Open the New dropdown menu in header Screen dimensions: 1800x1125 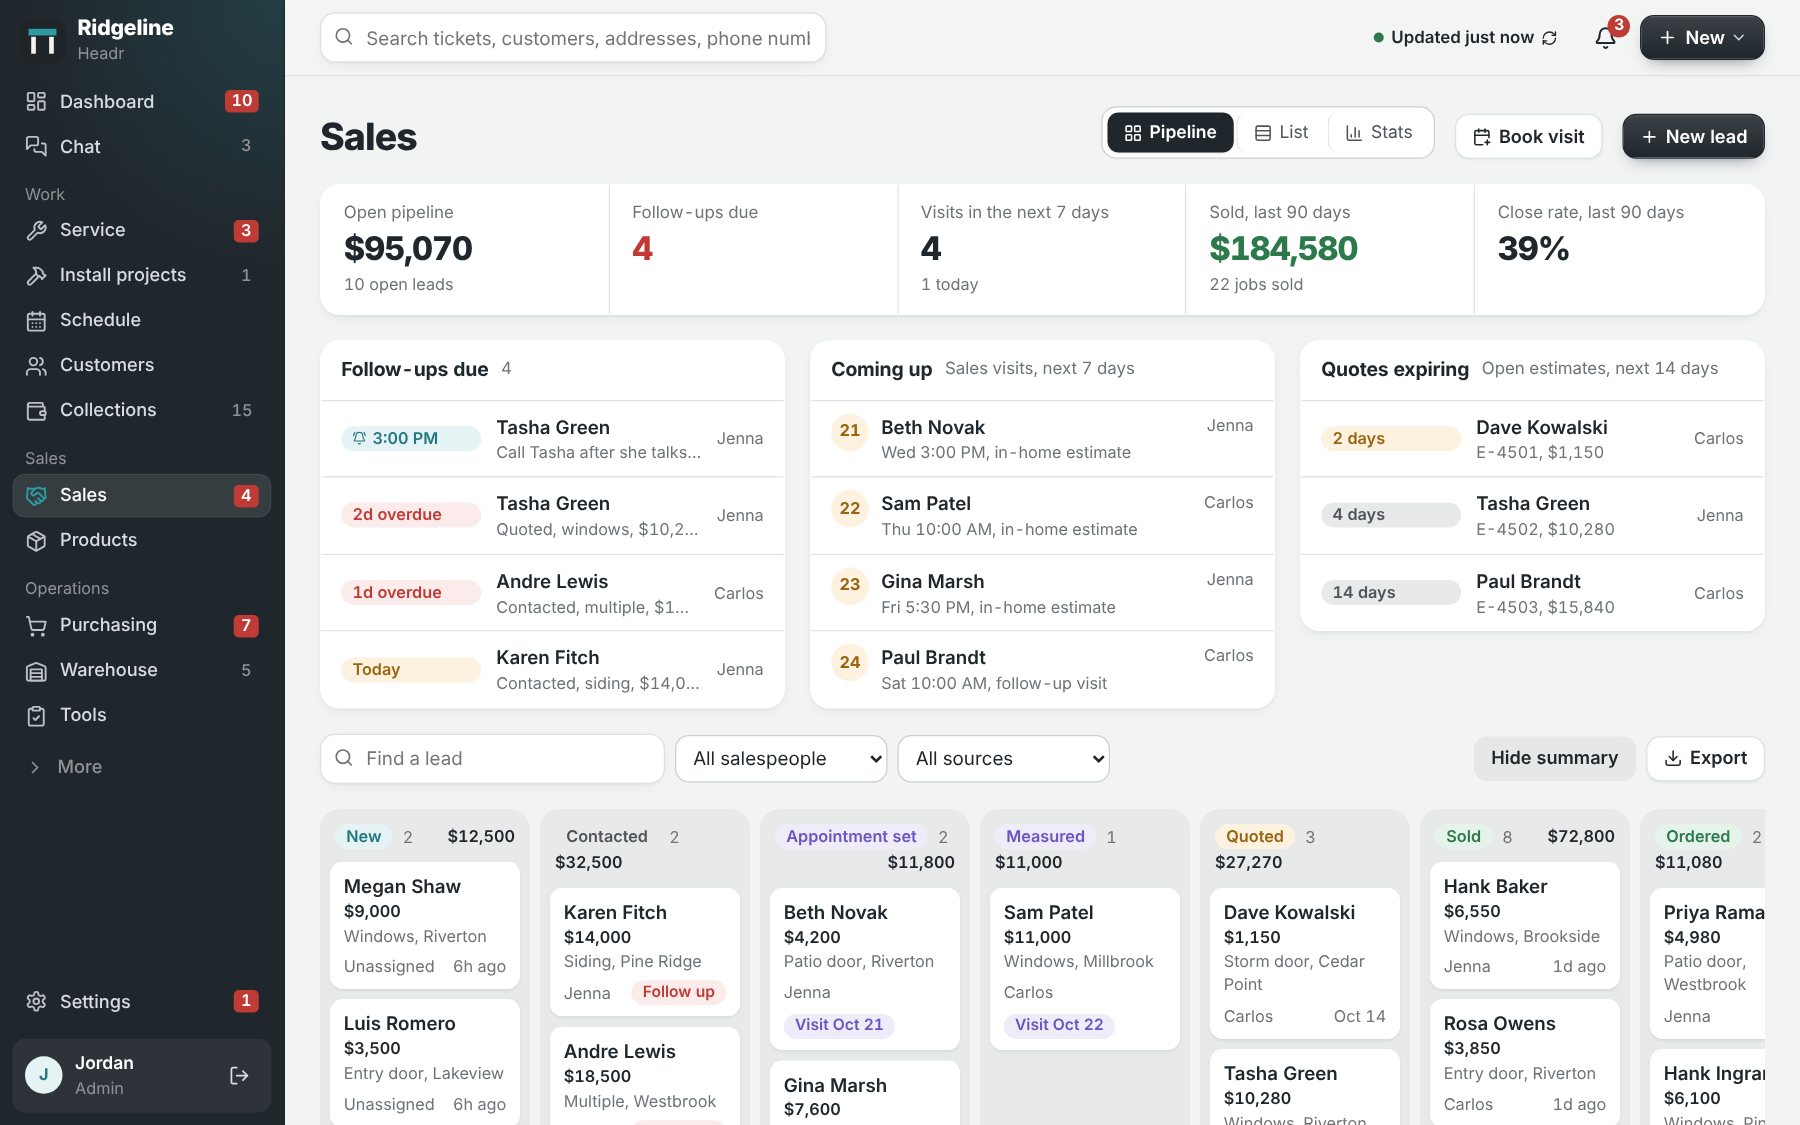tap(1702, 38)
